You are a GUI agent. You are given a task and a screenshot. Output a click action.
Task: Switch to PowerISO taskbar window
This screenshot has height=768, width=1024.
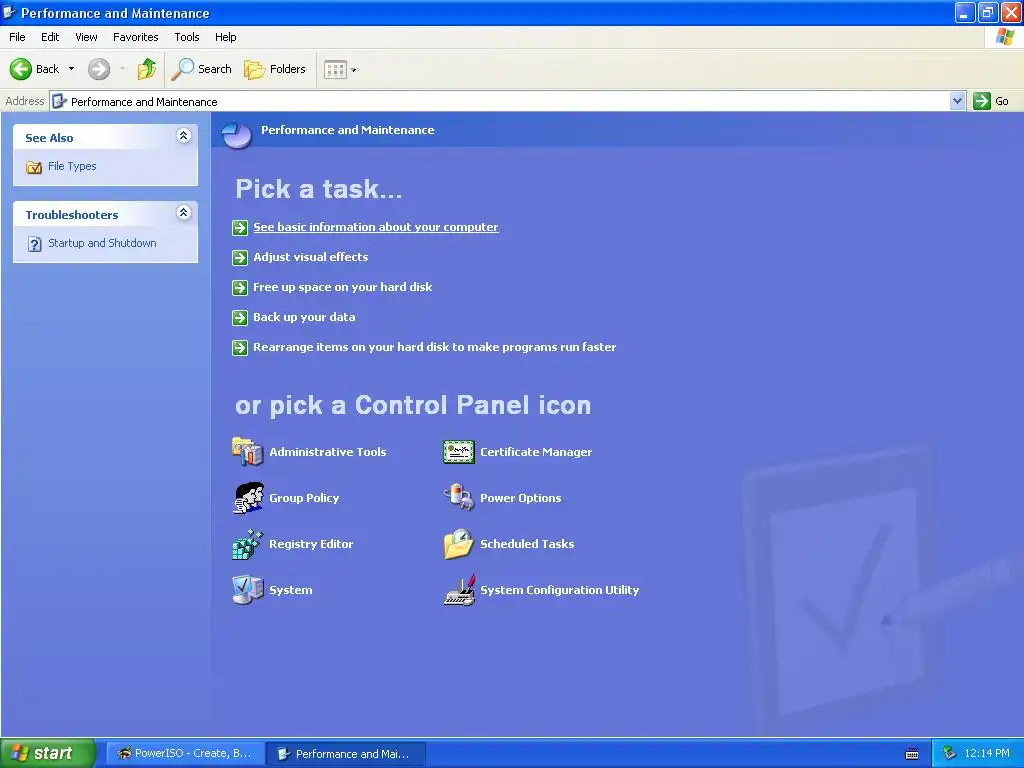click(x=185, y=754)
